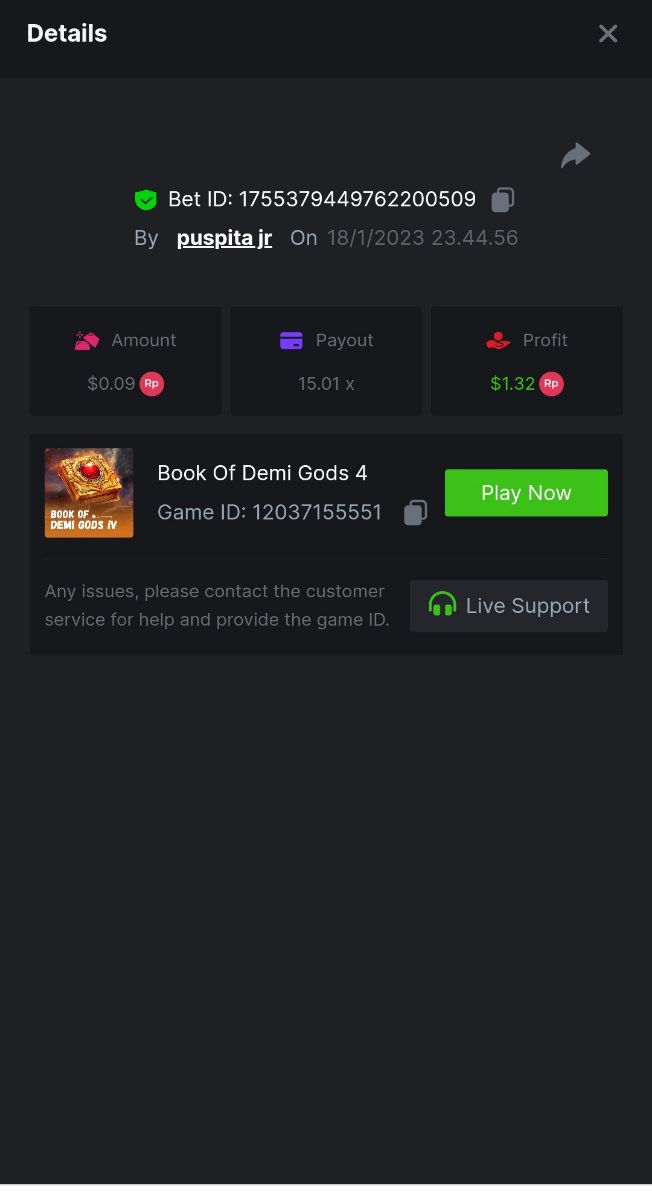Click the green headset icon
Screen dimensions: 652x1200
pos(442,605)
